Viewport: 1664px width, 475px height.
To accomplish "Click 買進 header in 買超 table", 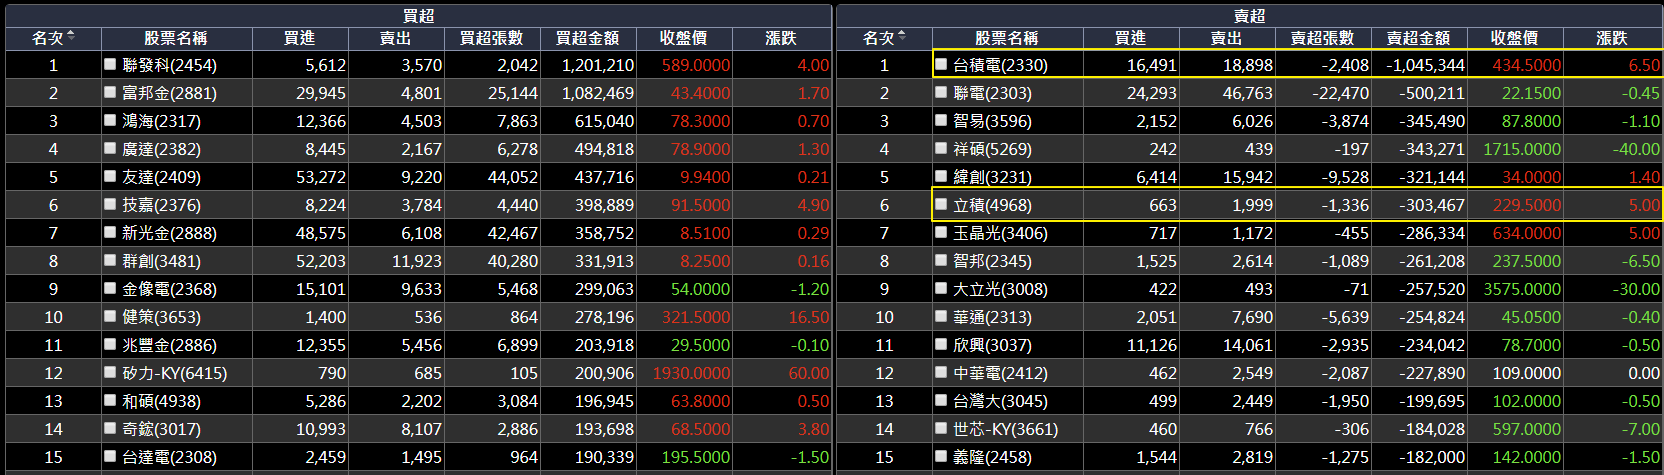I will point(300,38).
